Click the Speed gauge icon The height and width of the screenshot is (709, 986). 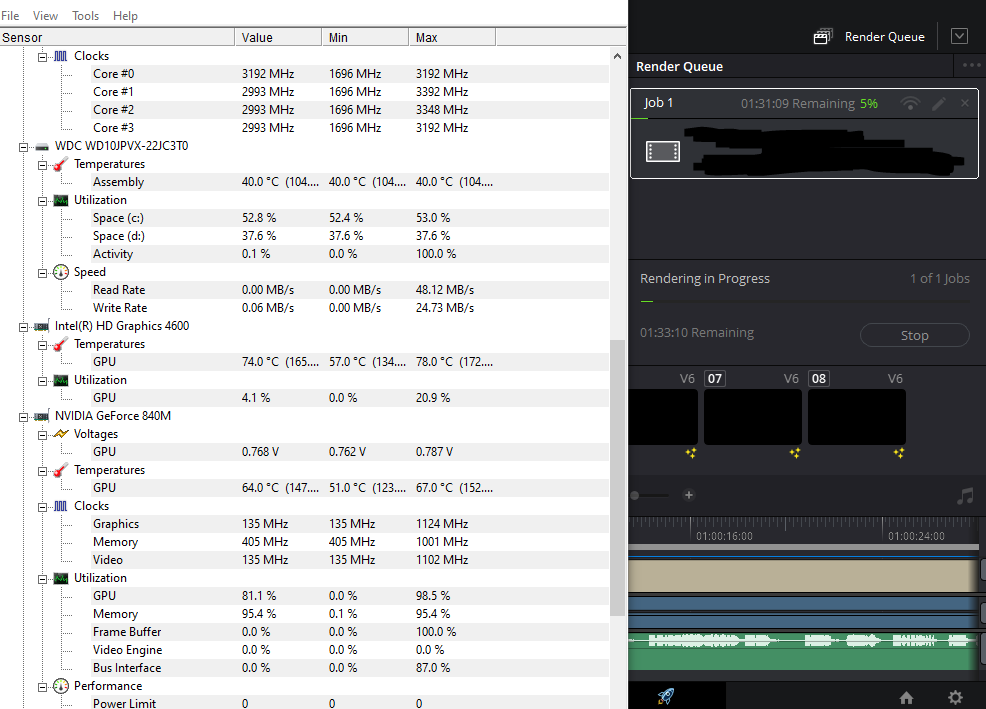coord(60,272)
